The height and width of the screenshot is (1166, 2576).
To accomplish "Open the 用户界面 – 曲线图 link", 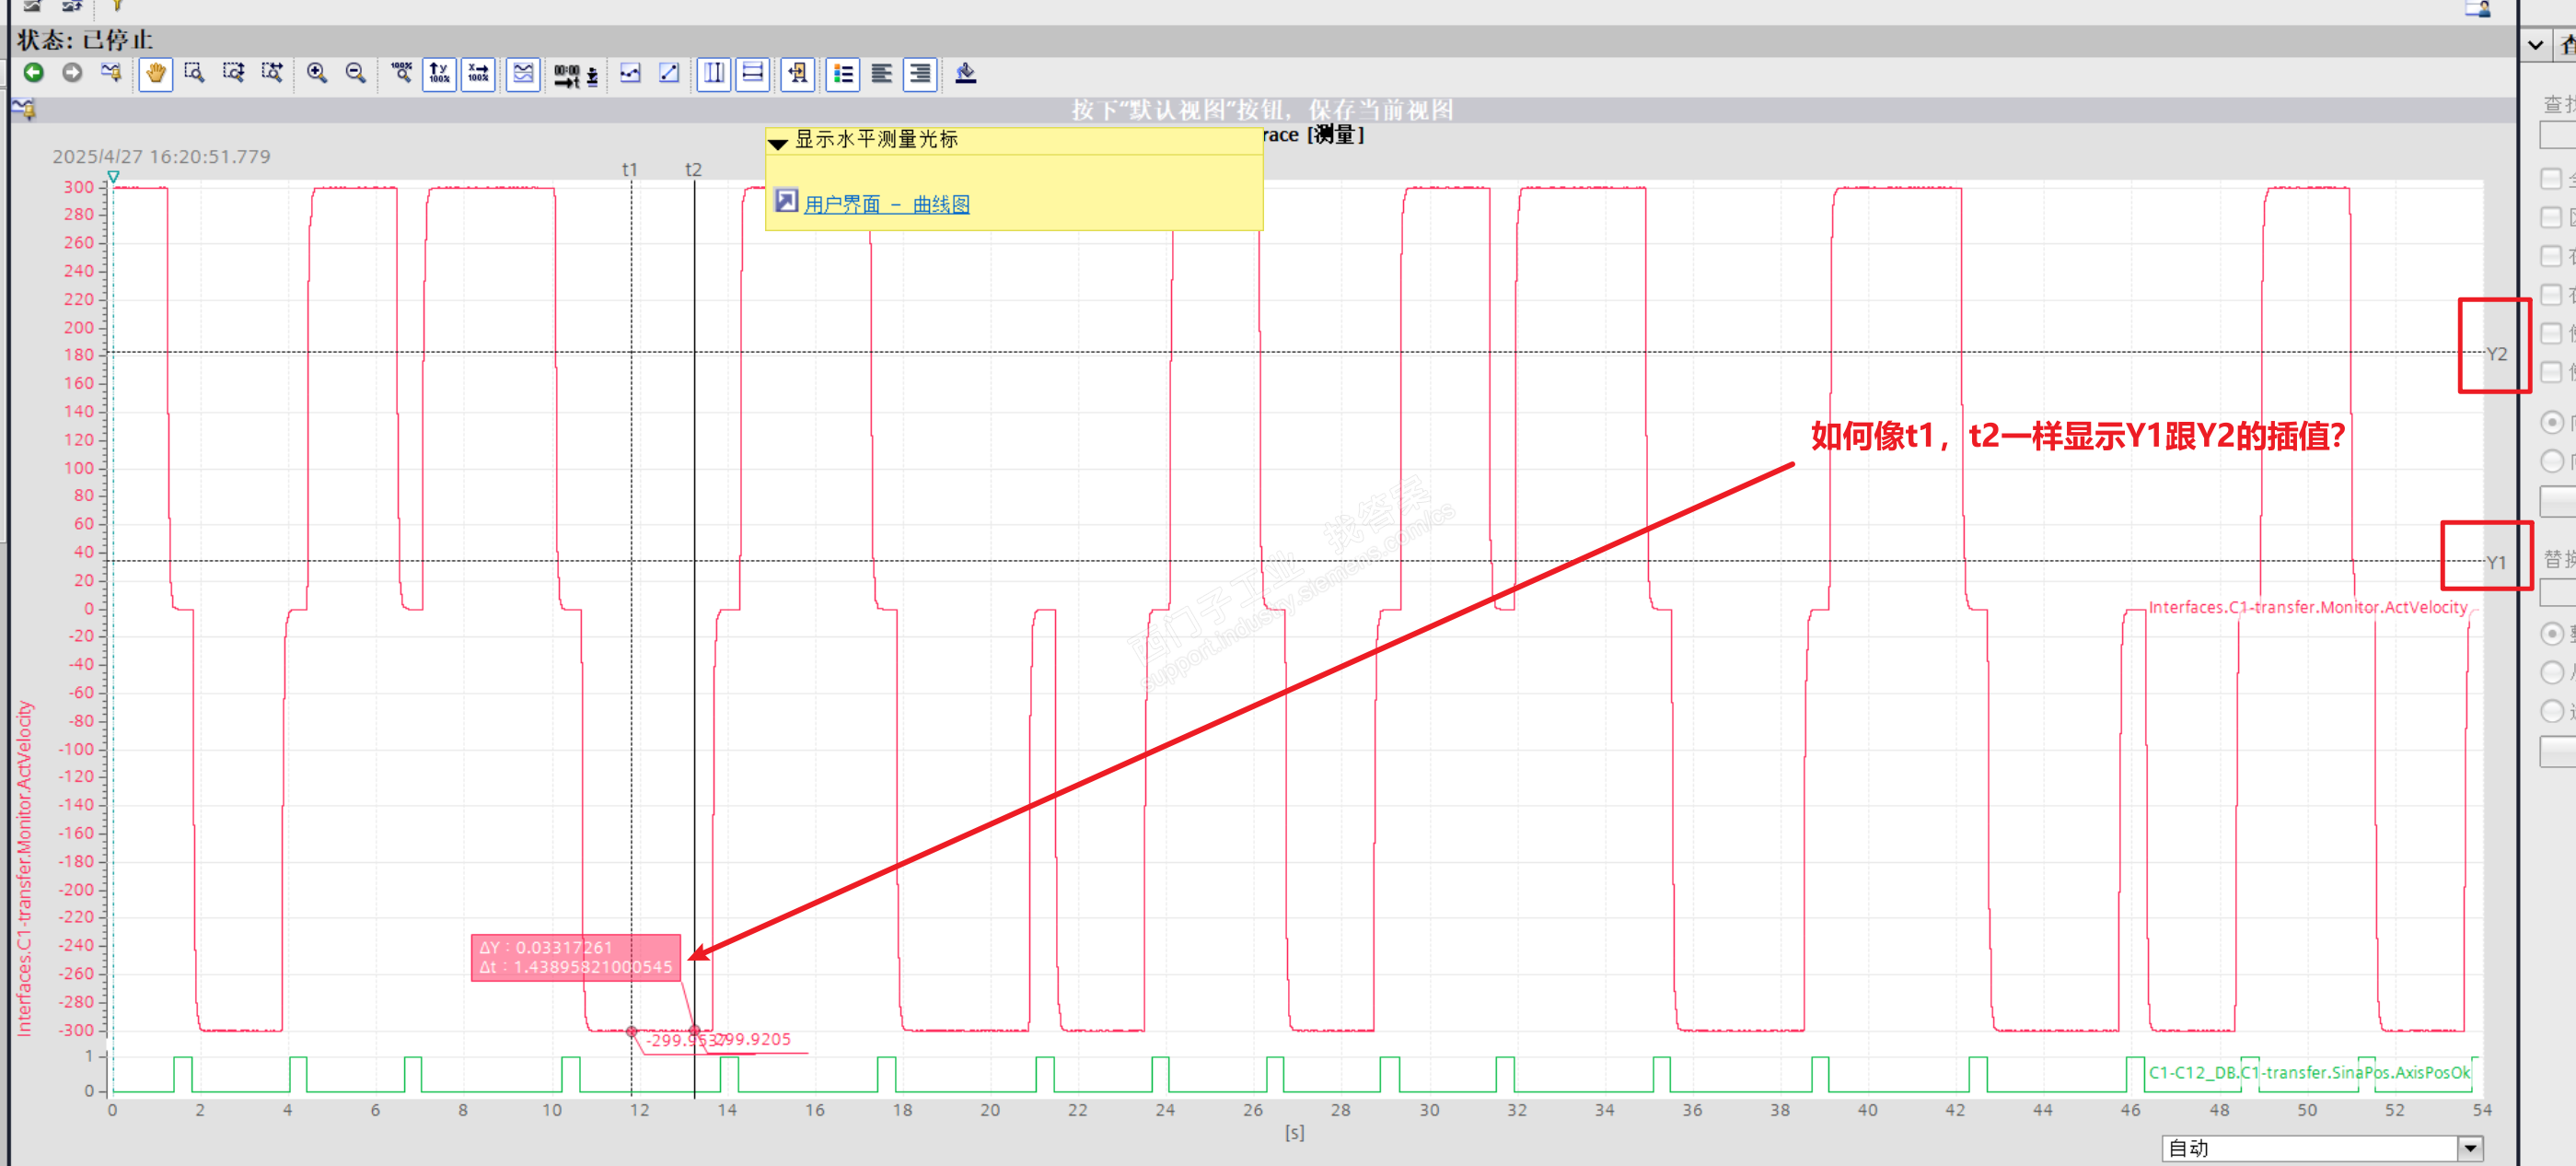I will (886, 204).
